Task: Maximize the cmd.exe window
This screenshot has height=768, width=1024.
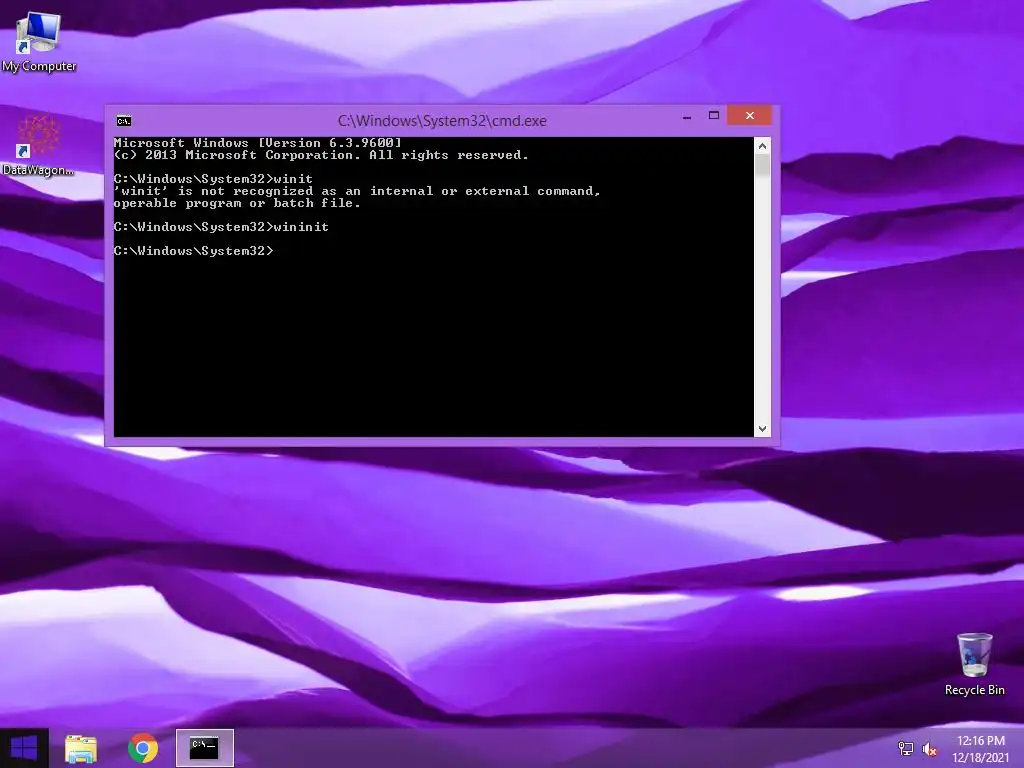Action: 714,116
